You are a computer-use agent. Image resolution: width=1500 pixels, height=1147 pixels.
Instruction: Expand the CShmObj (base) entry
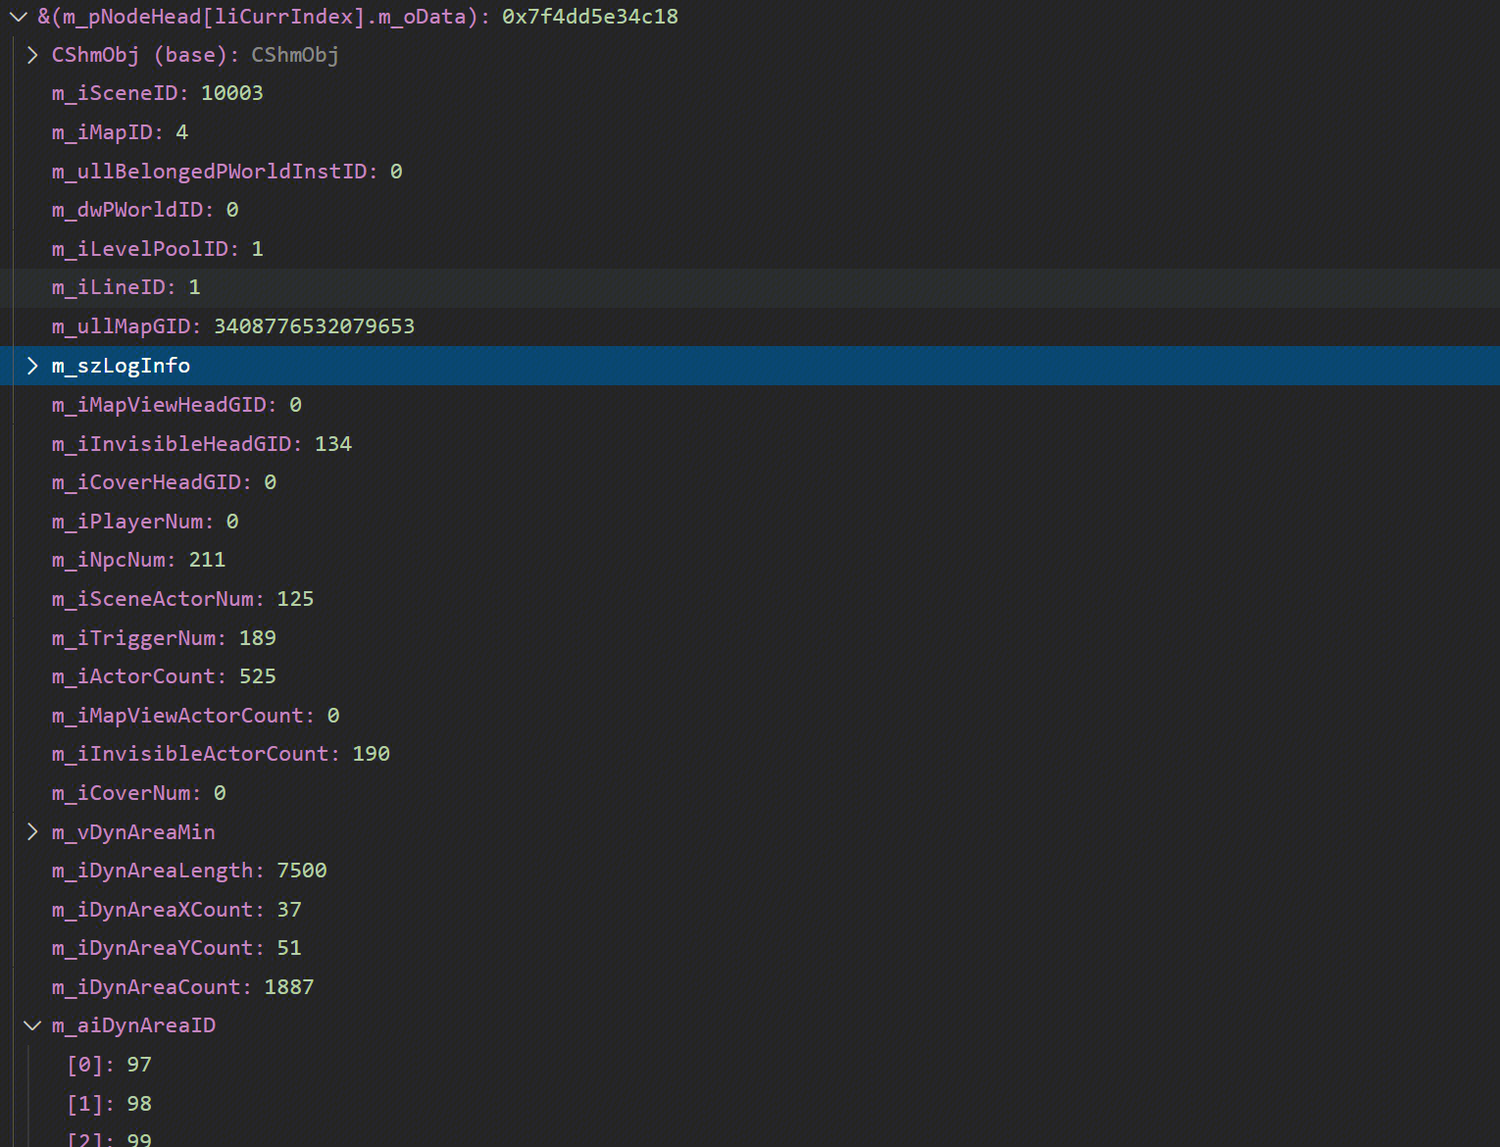coord(32,55)
